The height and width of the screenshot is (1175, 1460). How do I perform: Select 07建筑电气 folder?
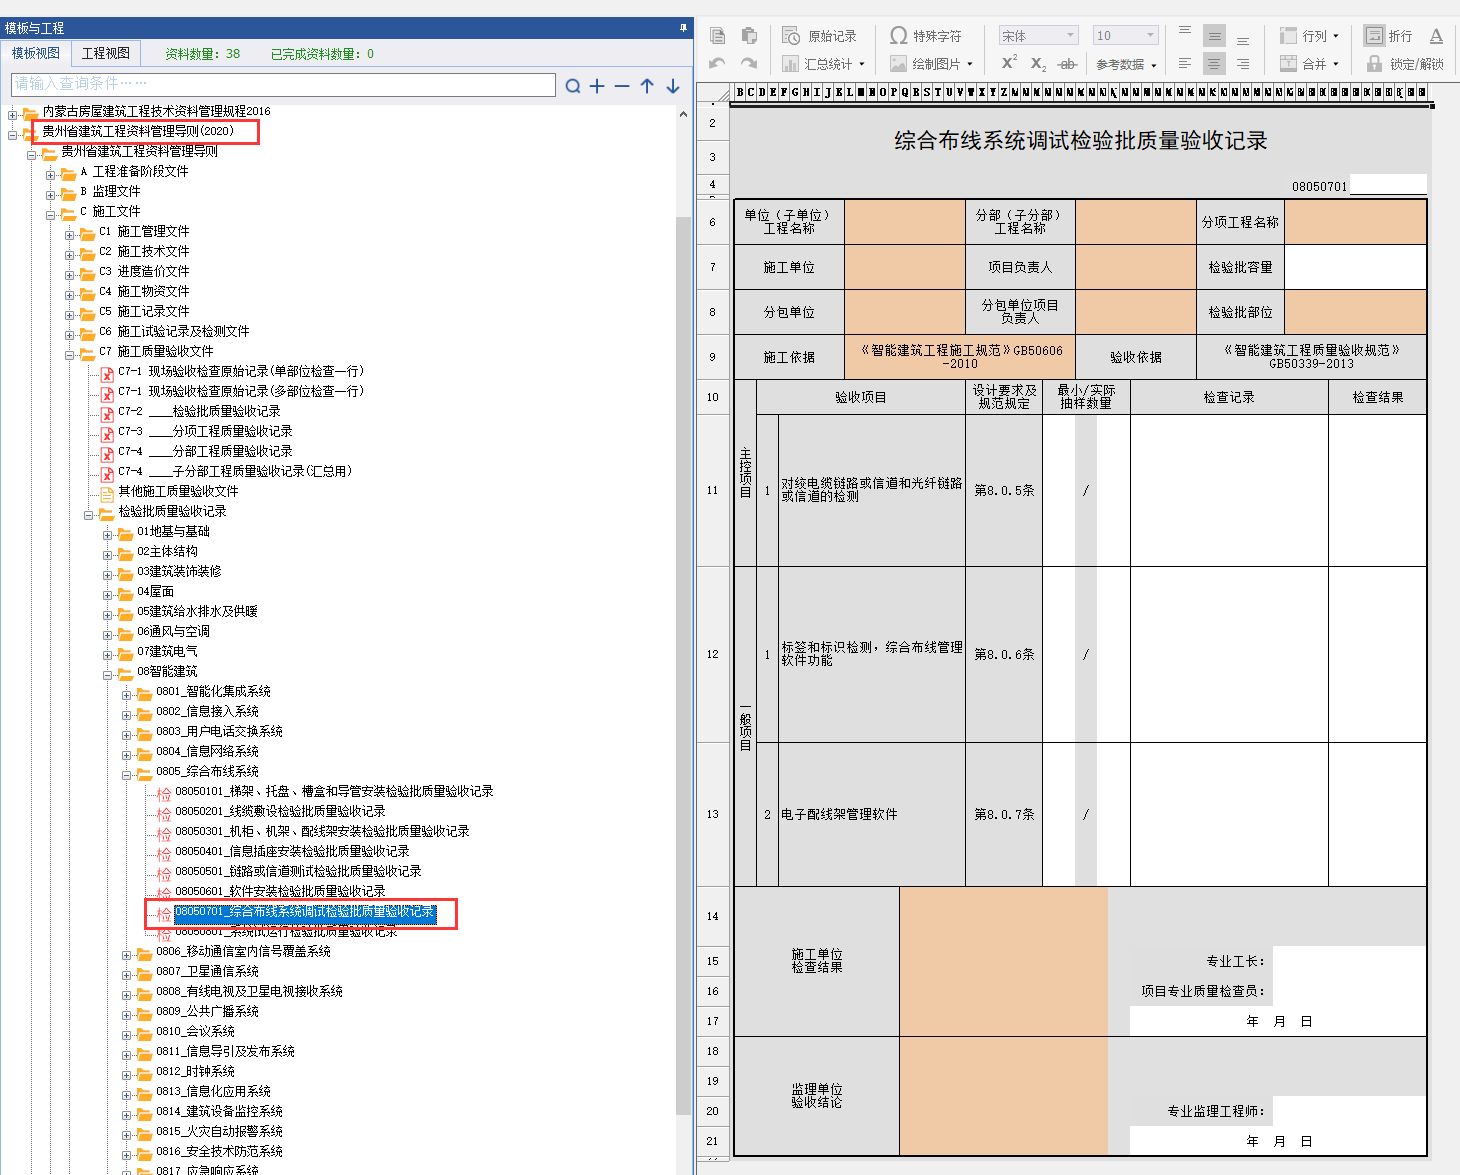[x=167, y=651]
